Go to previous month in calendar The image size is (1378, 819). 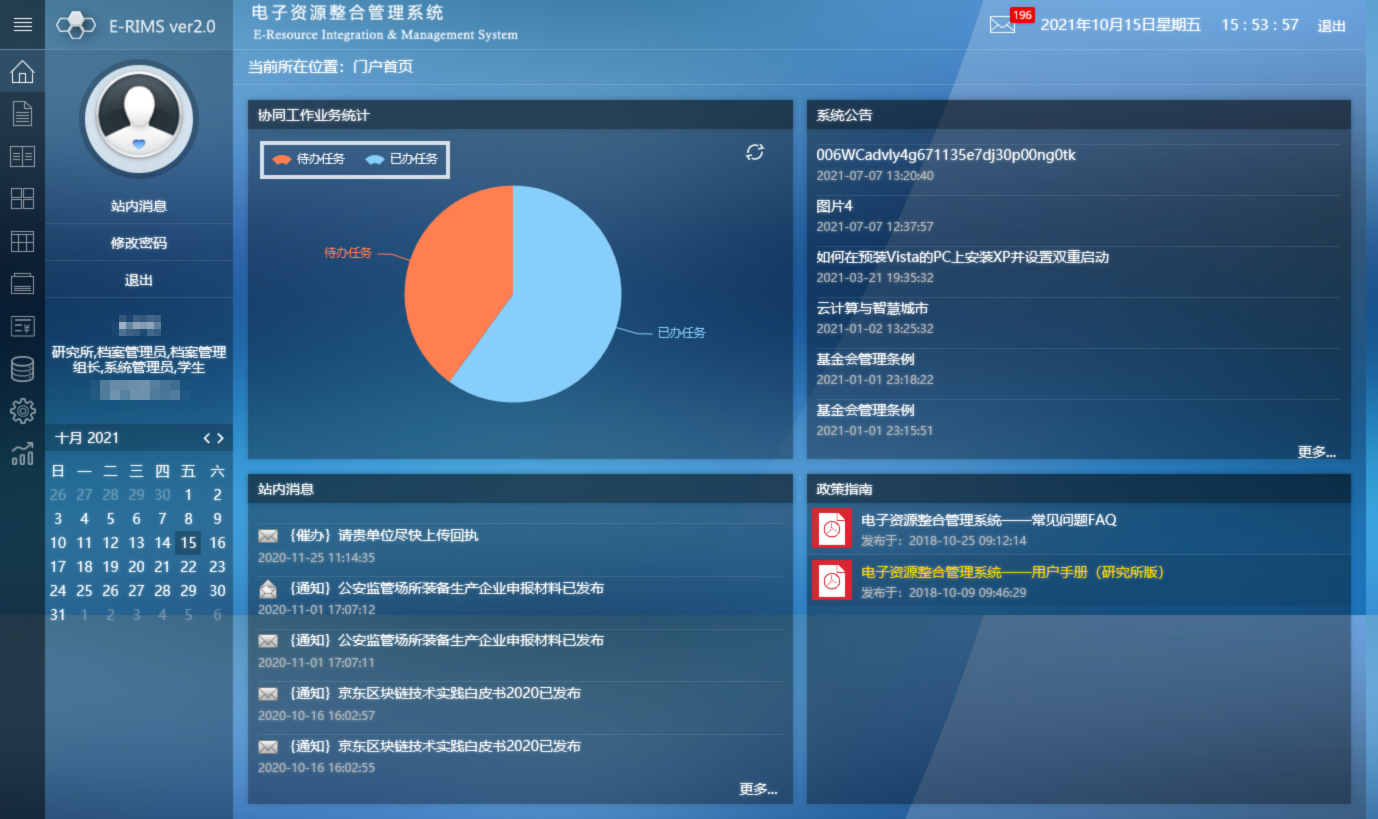pyautogui.click(x=207, y=438)
